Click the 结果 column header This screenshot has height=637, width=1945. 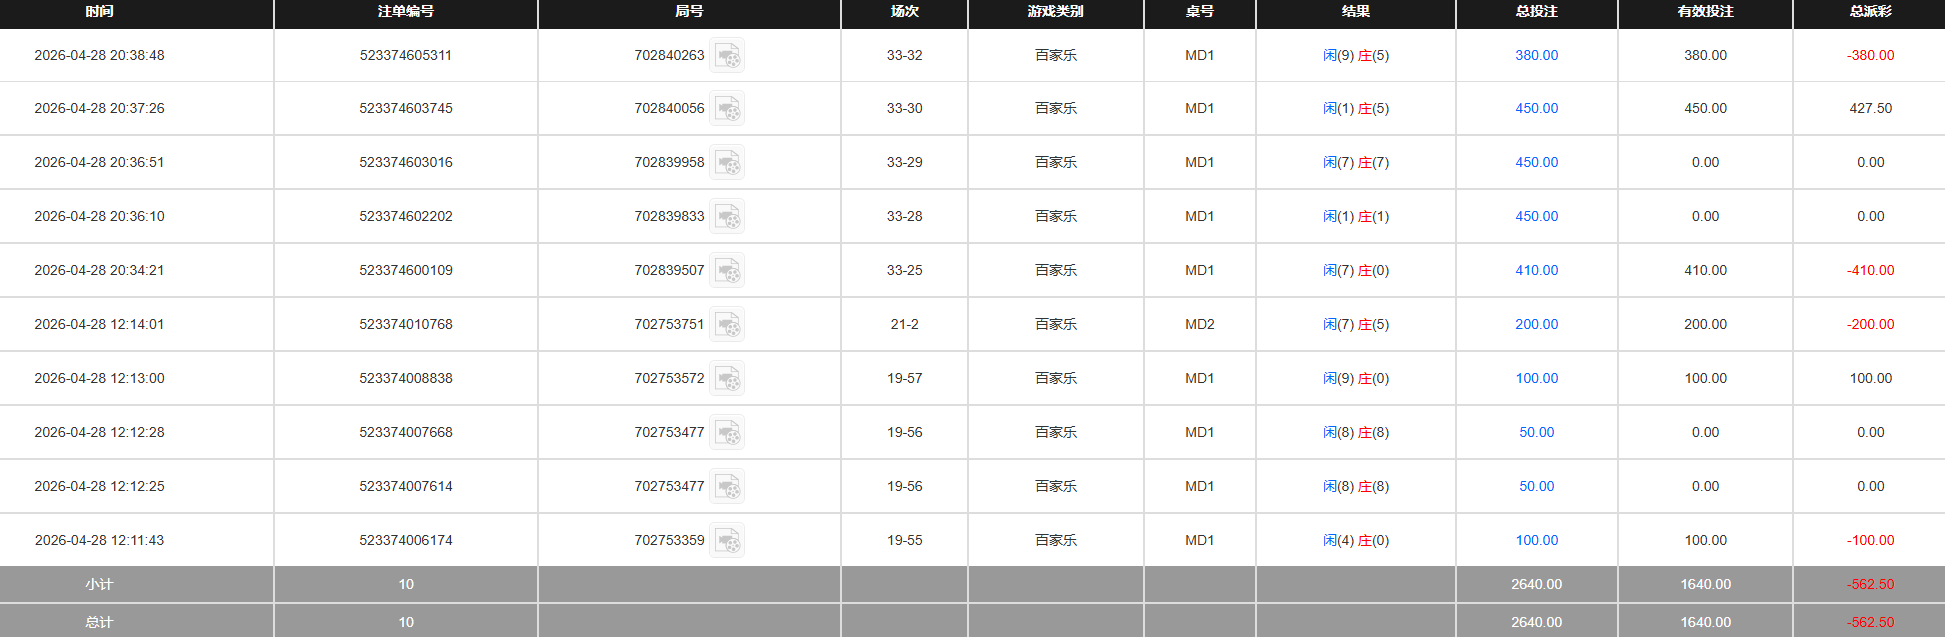(x=1355, y=11)
